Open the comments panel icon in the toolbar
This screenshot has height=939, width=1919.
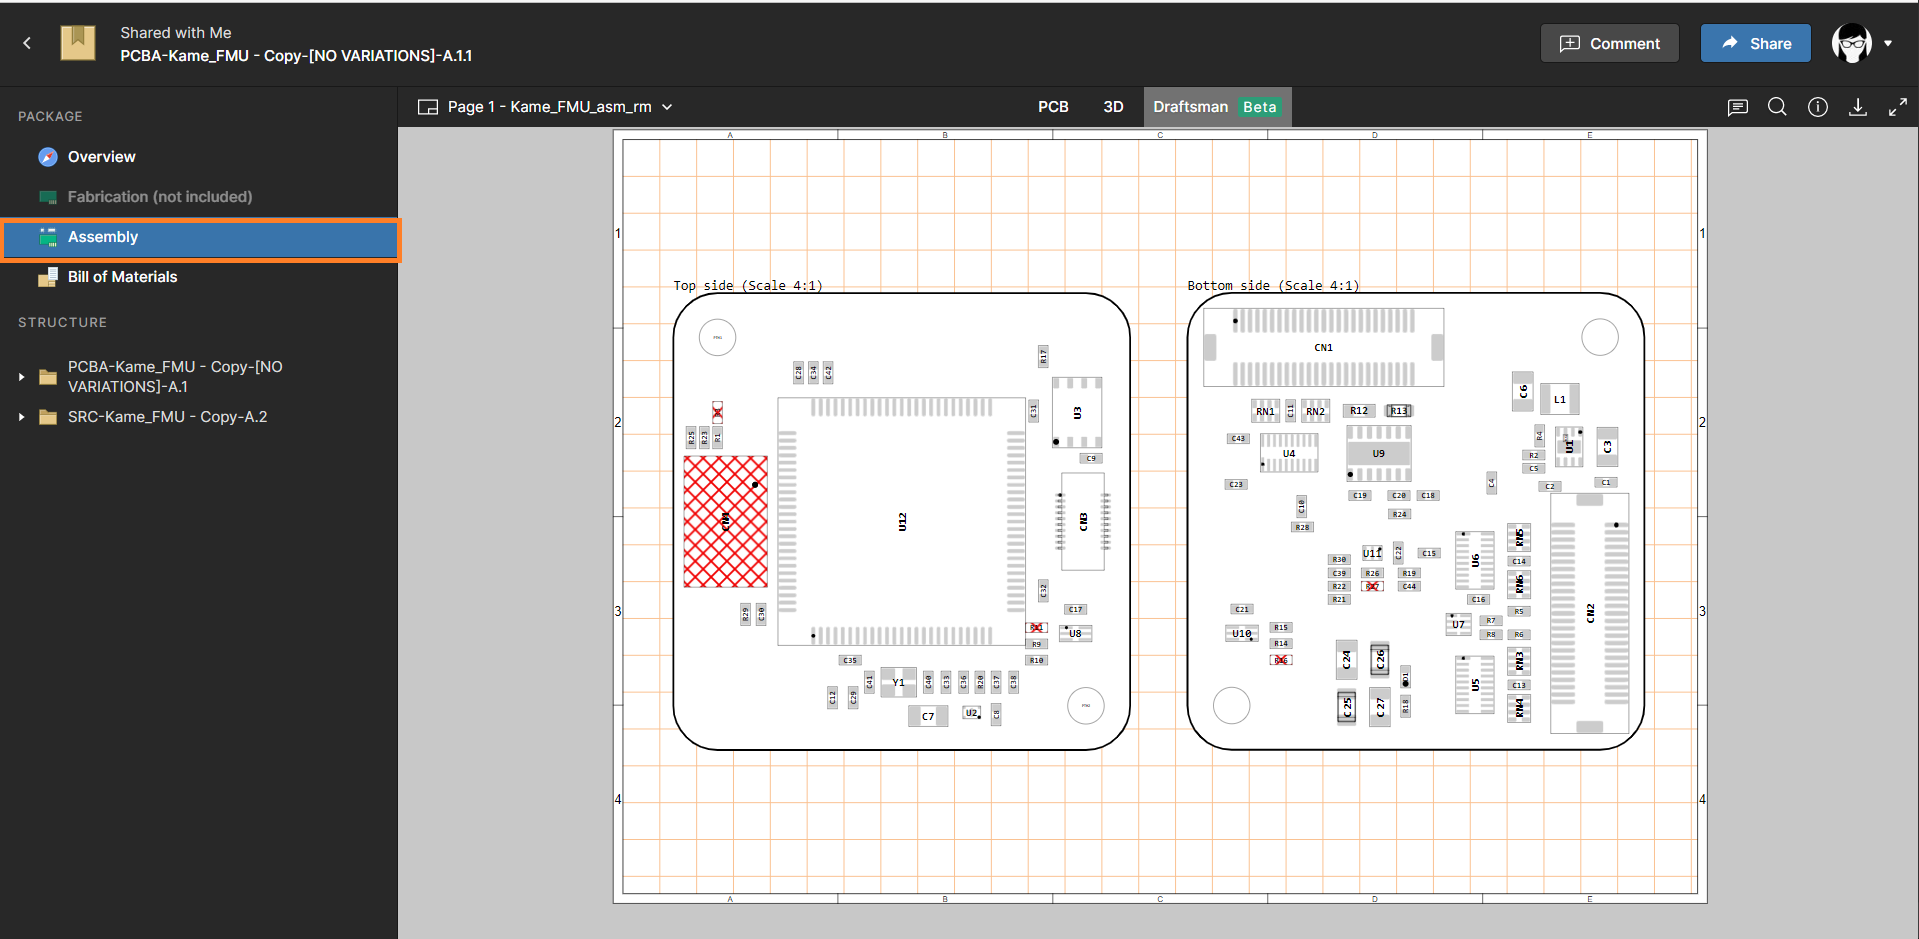(x=1737, y=107)
